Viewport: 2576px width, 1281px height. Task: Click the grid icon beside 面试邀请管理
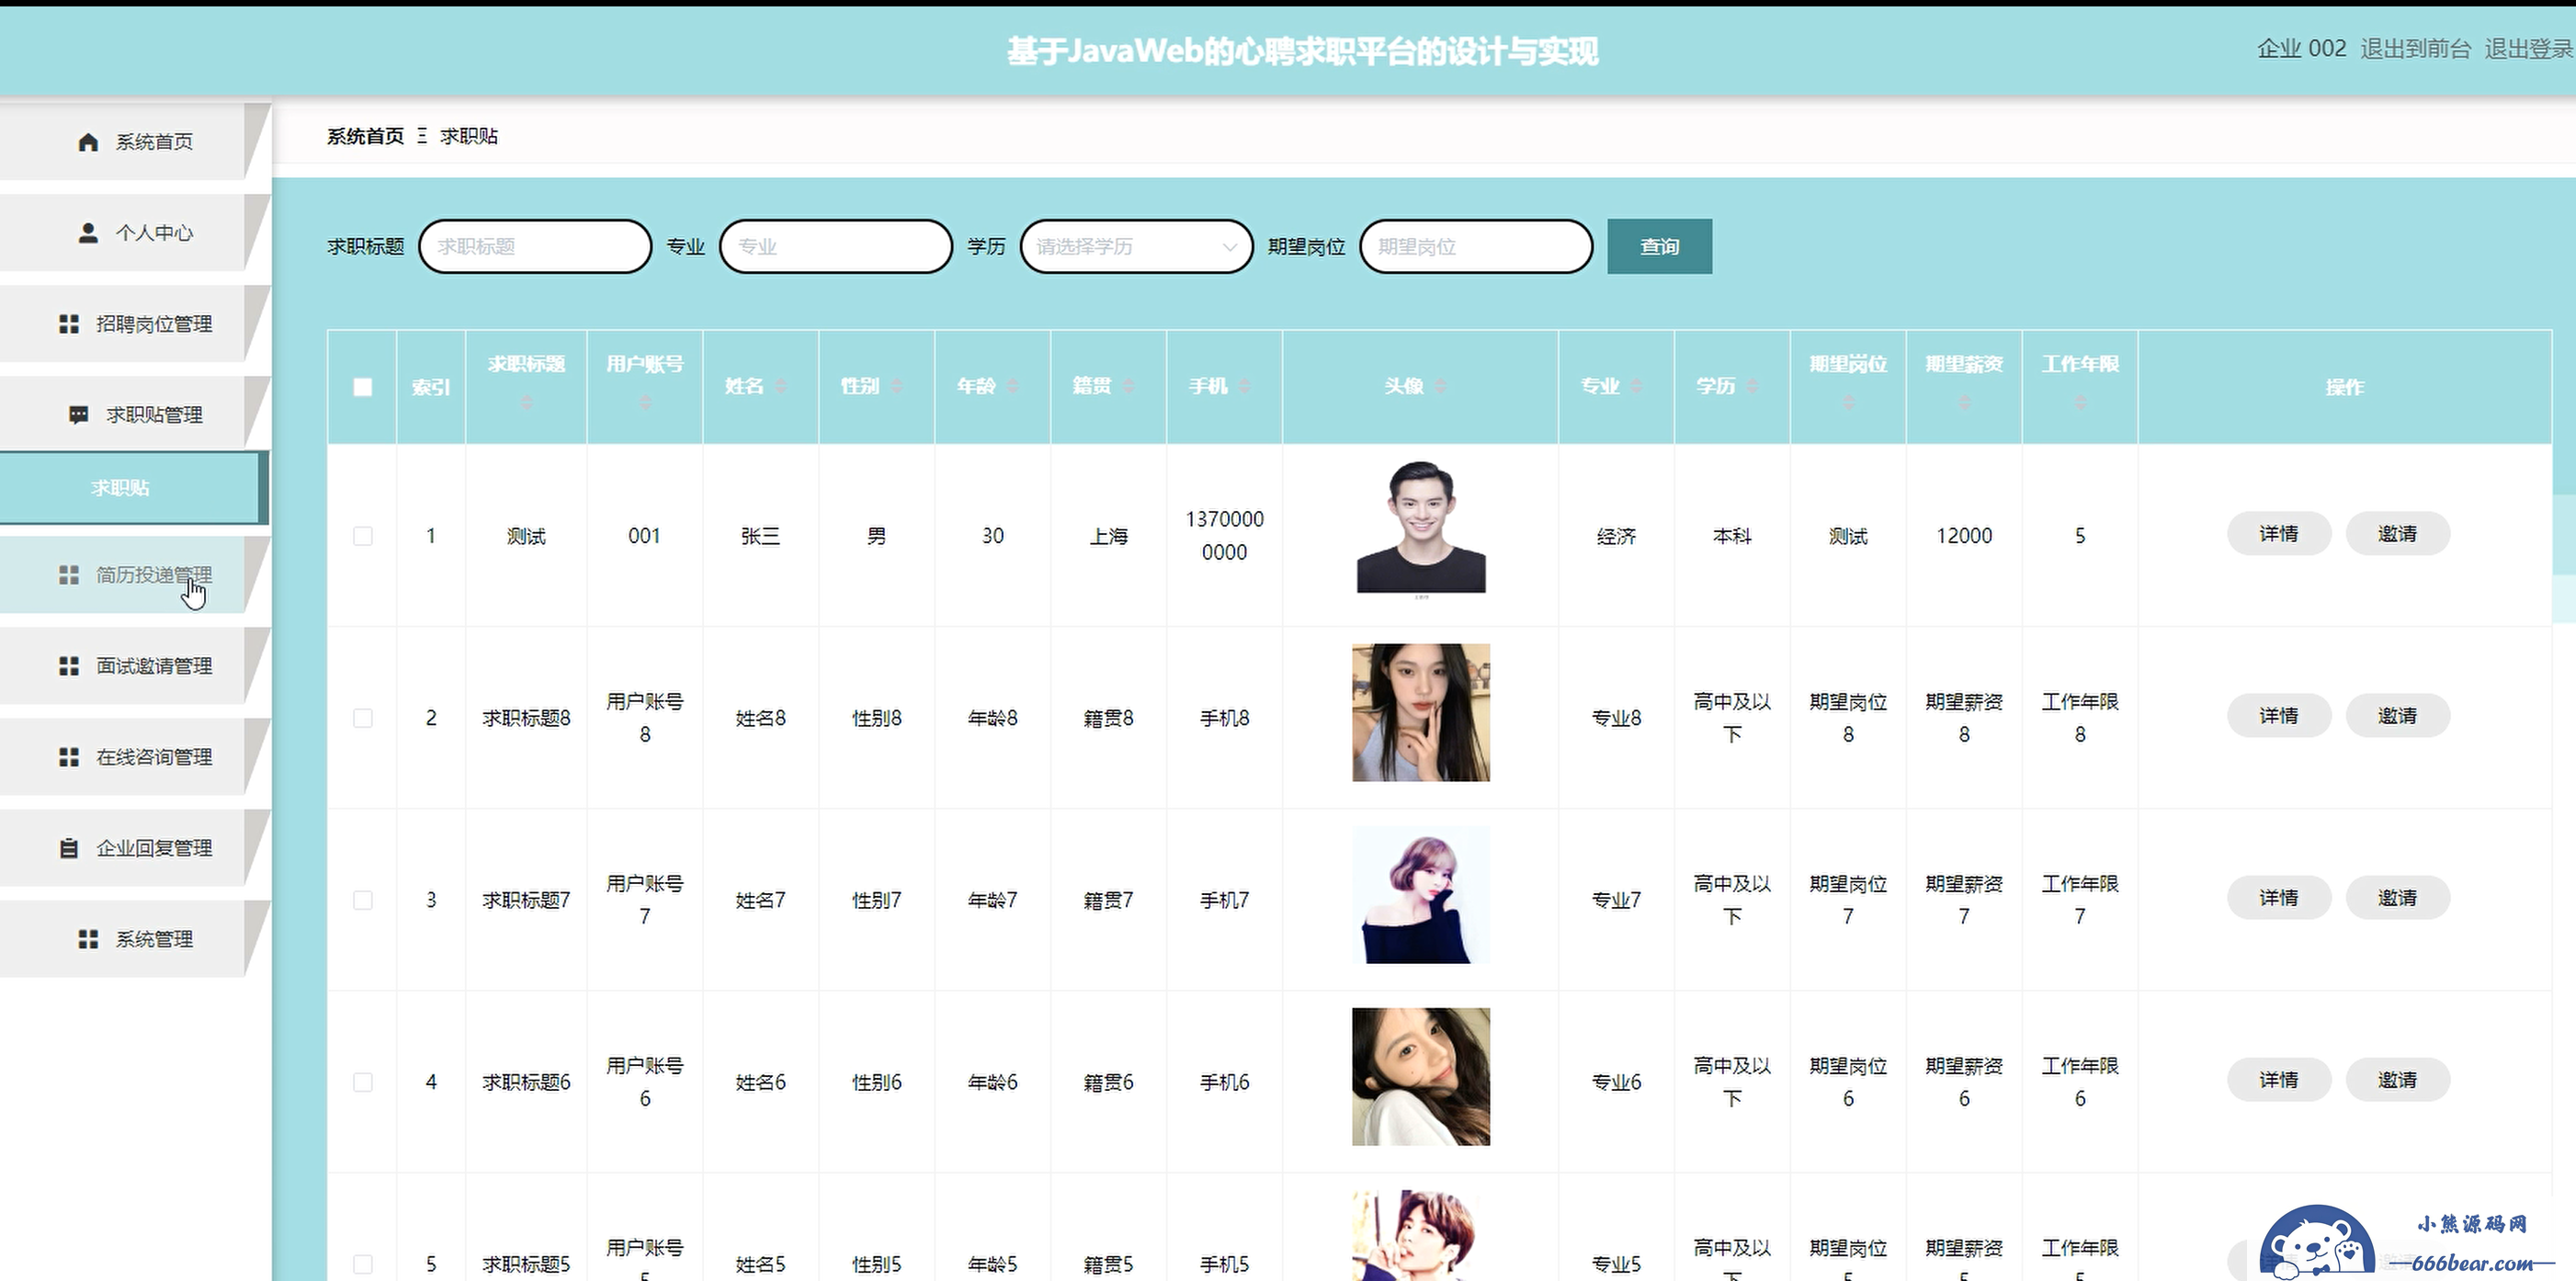(x=69, y=666)
